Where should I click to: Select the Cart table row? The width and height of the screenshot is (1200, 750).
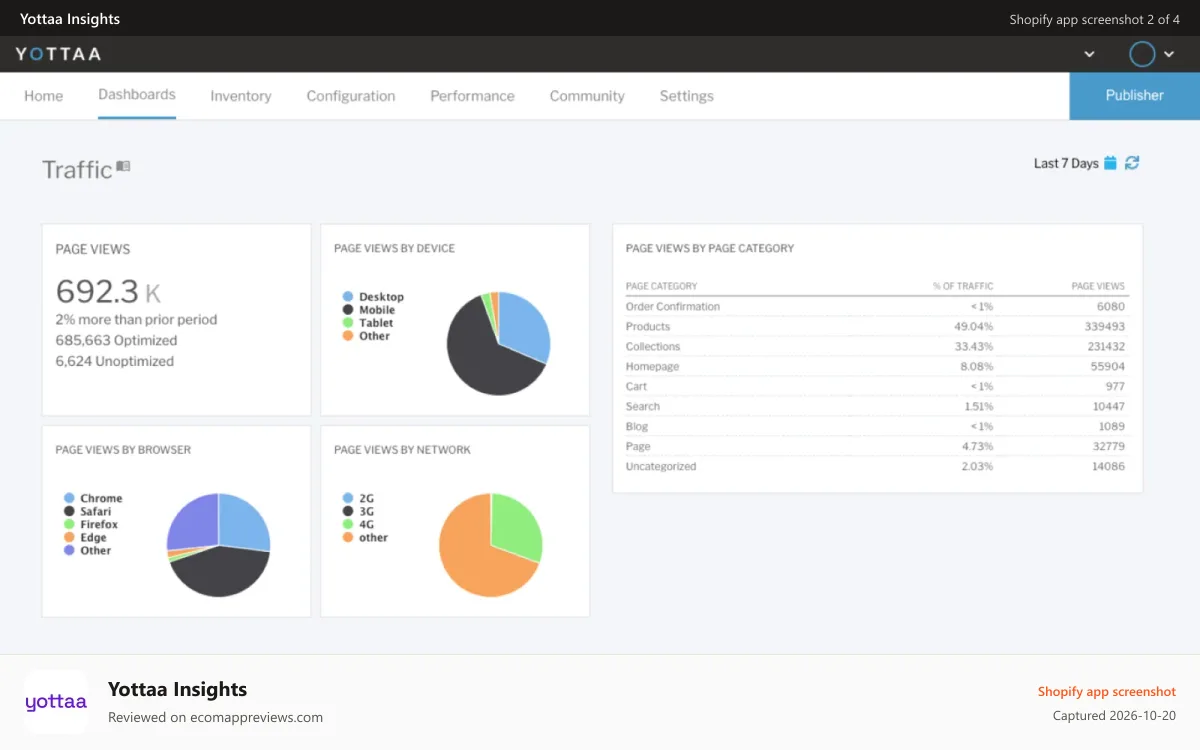(x=876, y=387)
